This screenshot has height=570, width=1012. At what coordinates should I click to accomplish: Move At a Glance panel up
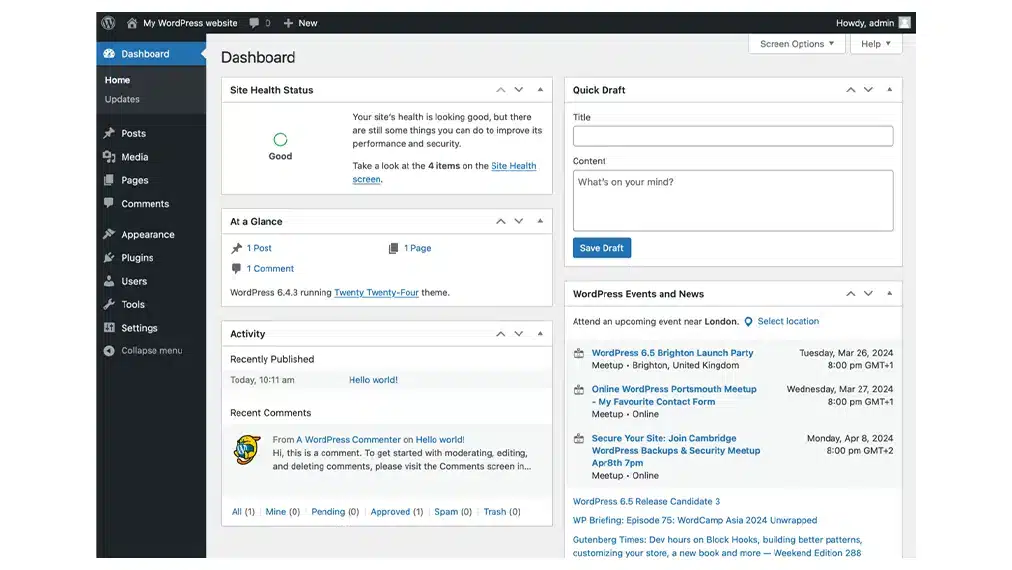click(x=501, y=221)
